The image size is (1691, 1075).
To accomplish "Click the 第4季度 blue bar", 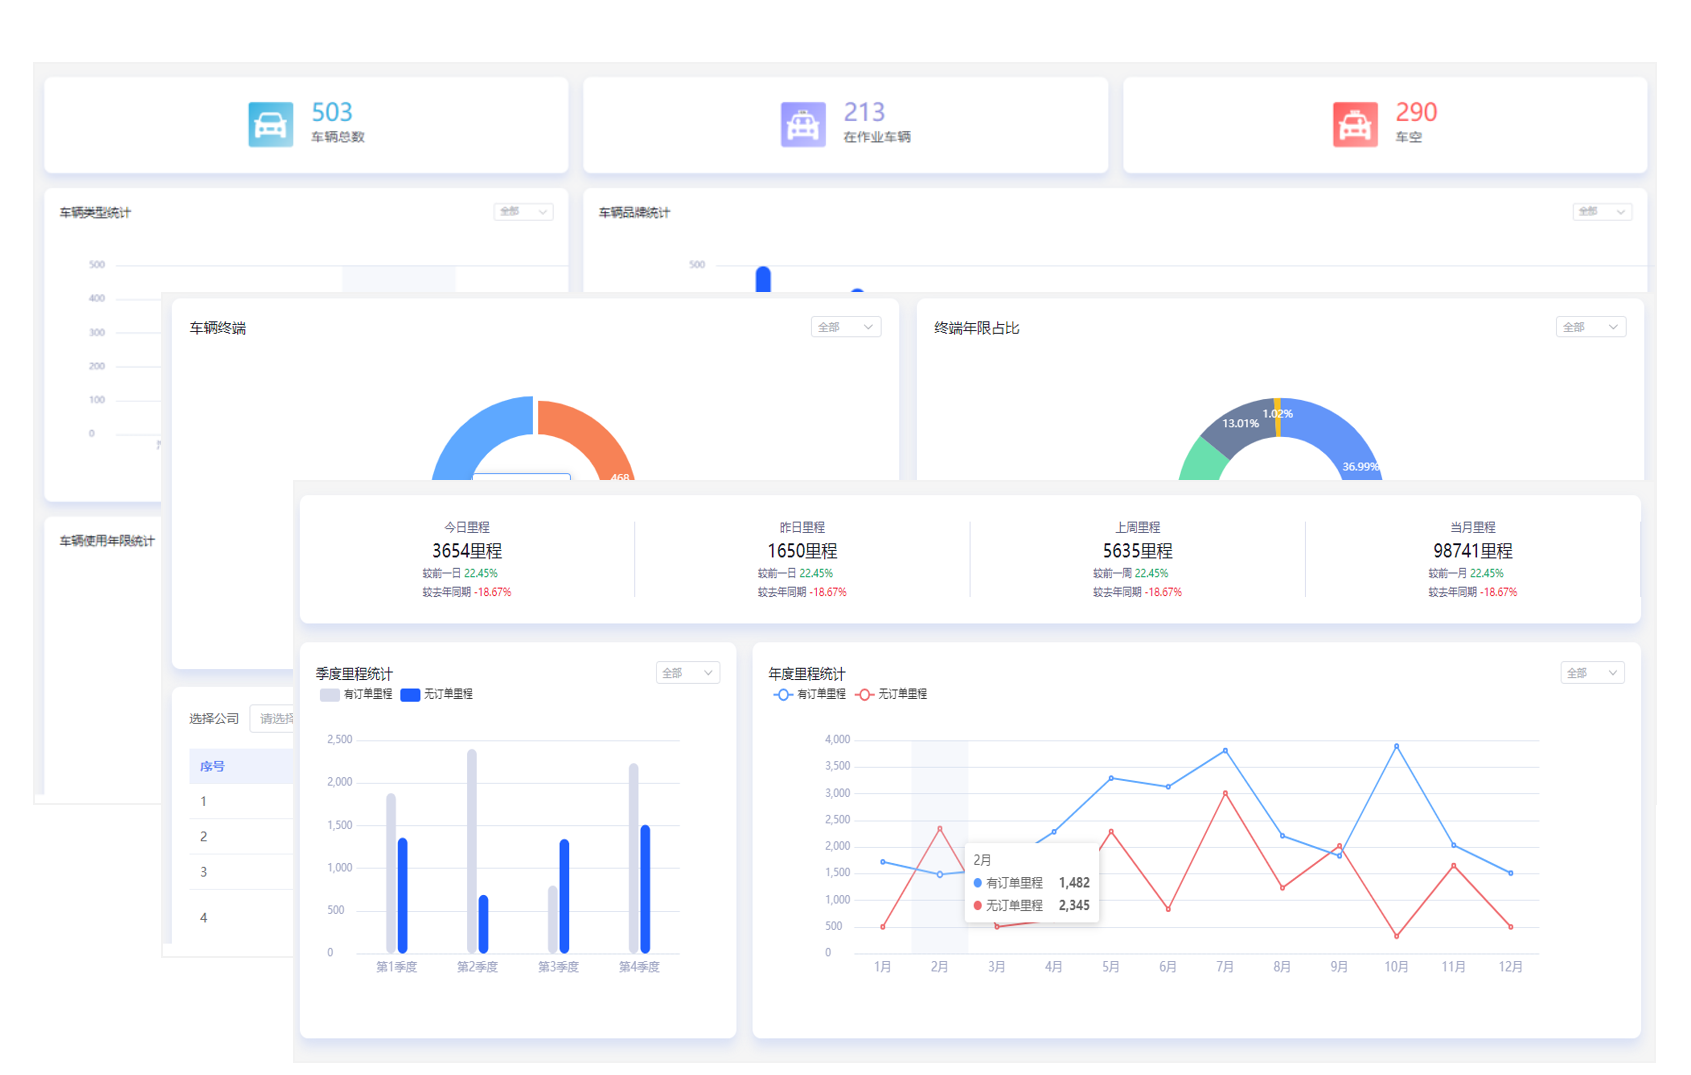I will tap(646, 889).
